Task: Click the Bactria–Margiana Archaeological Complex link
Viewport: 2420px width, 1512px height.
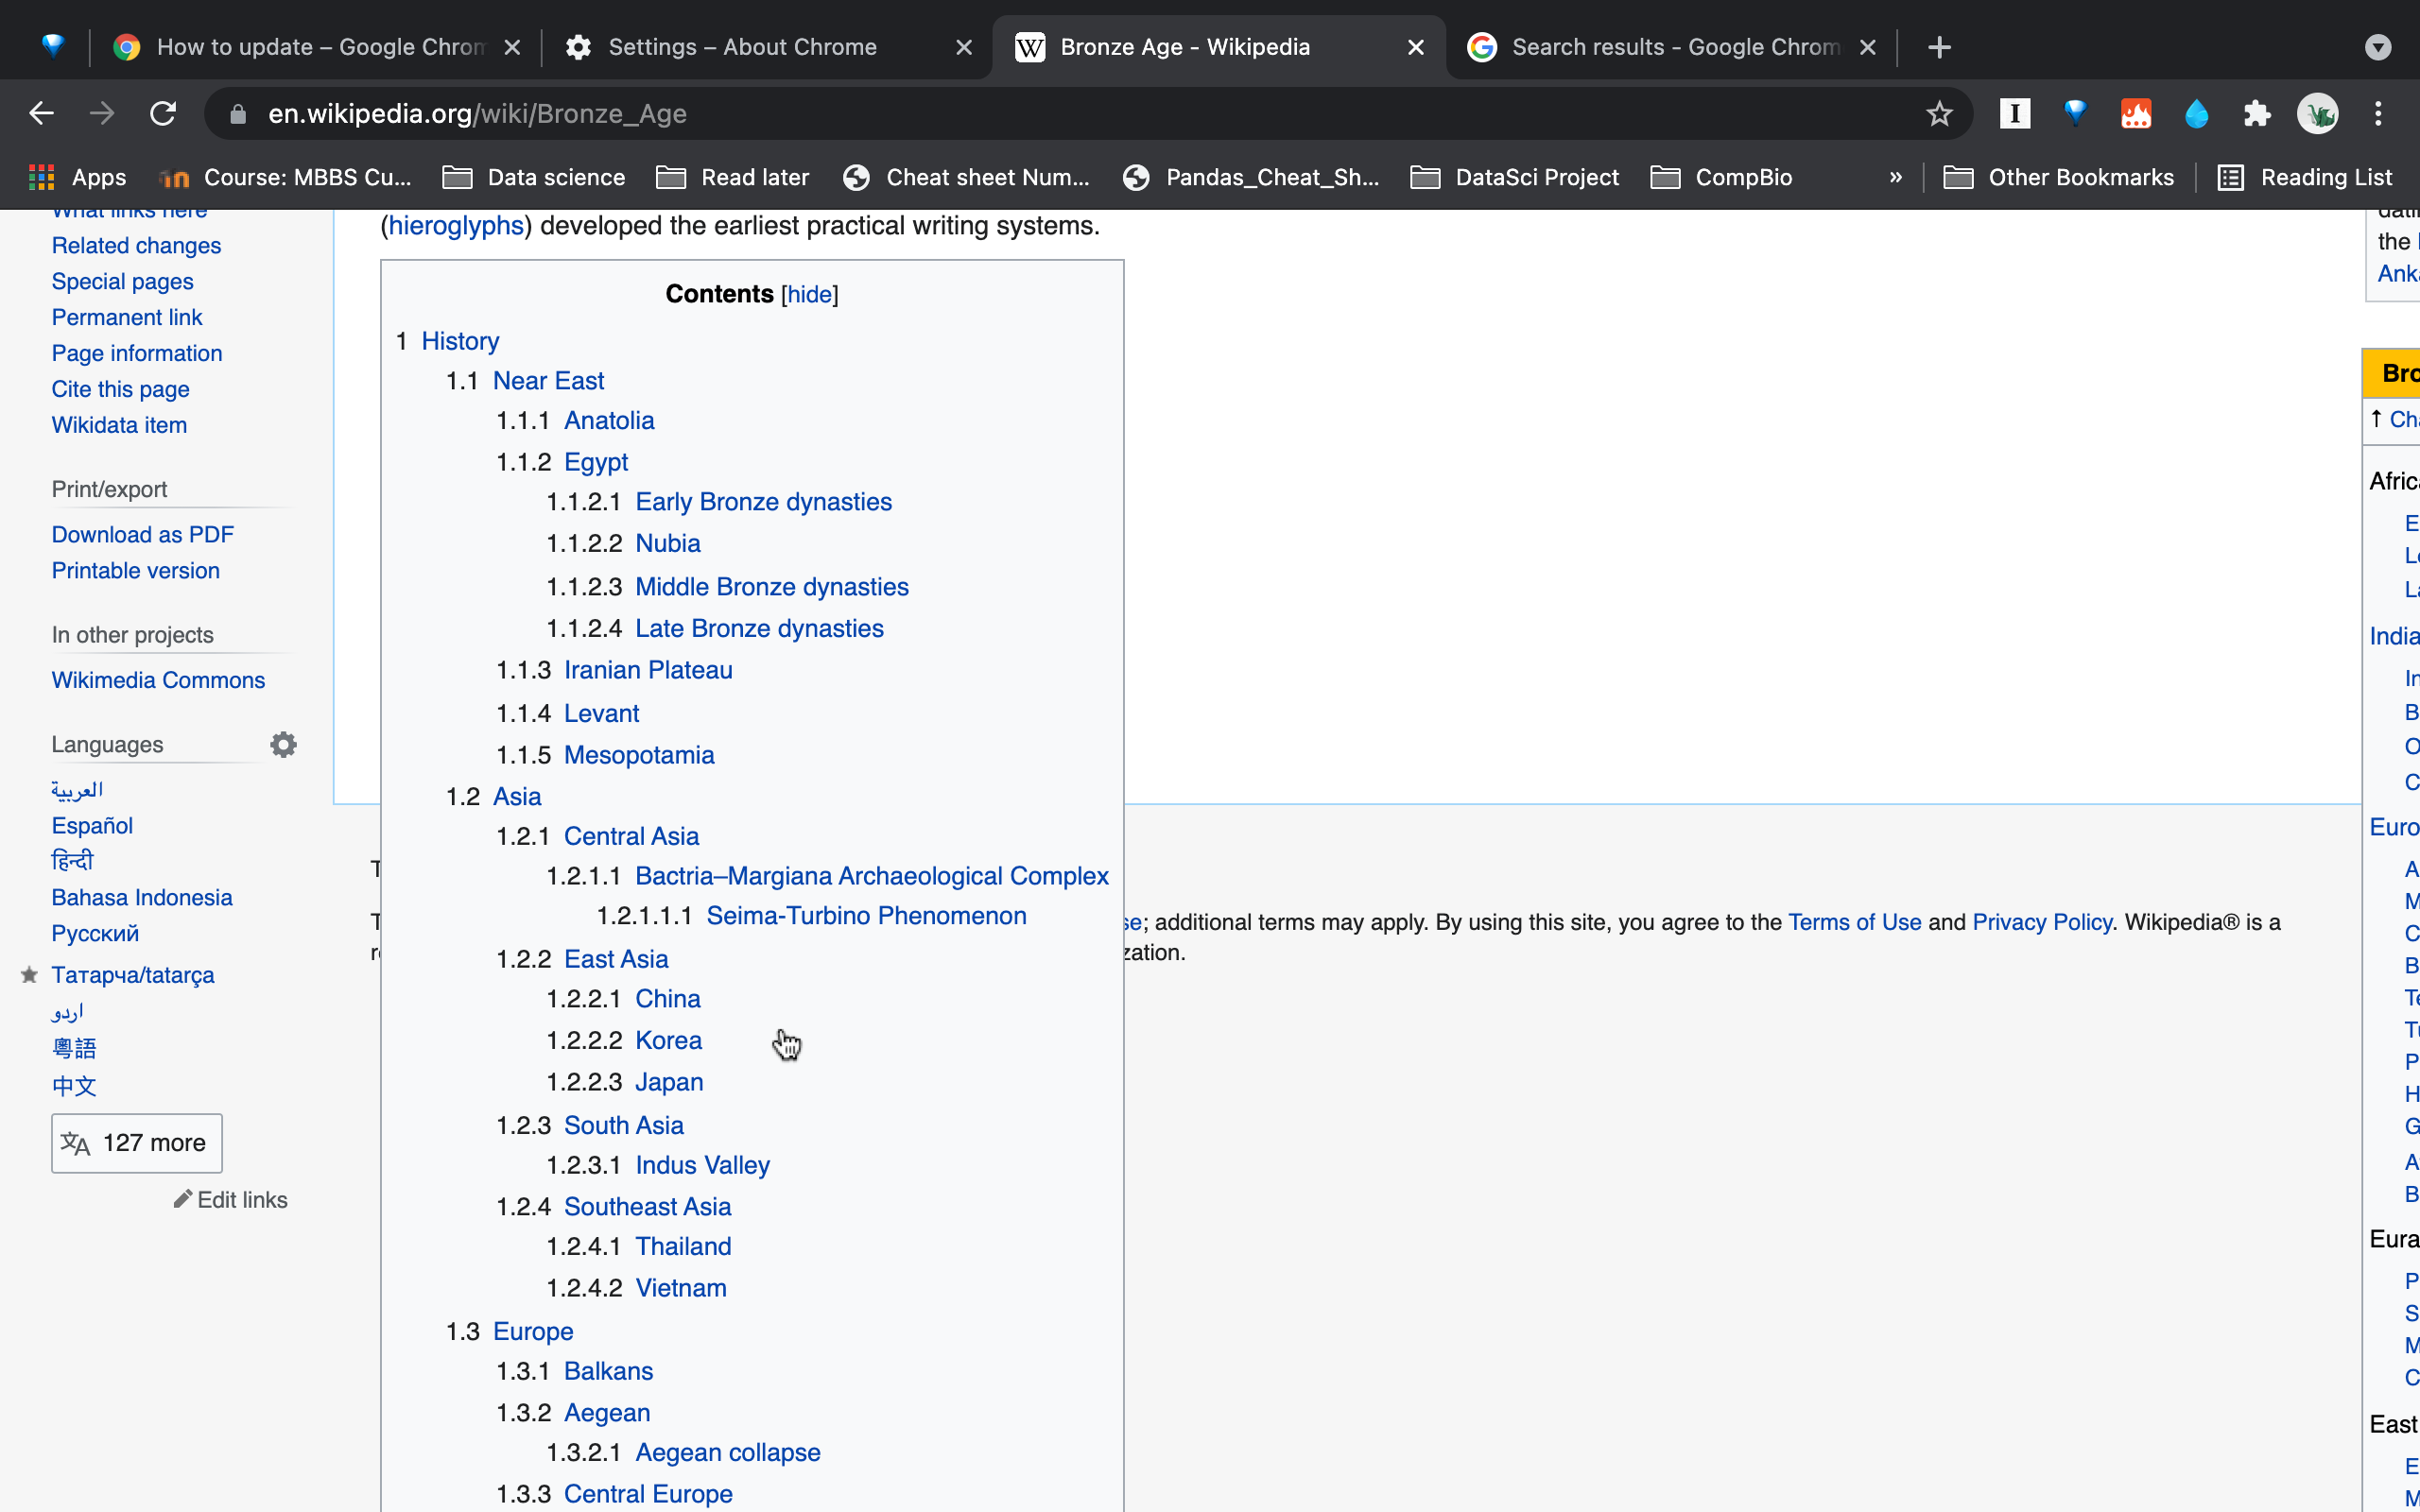Action: (873, 874)
